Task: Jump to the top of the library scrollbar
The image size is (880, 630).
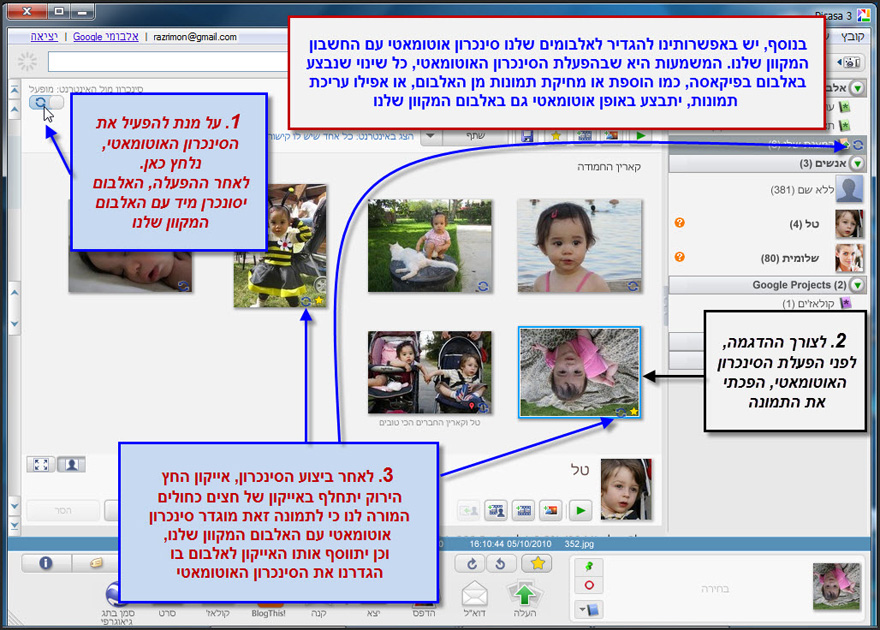Action: click(x=15, y=90)
